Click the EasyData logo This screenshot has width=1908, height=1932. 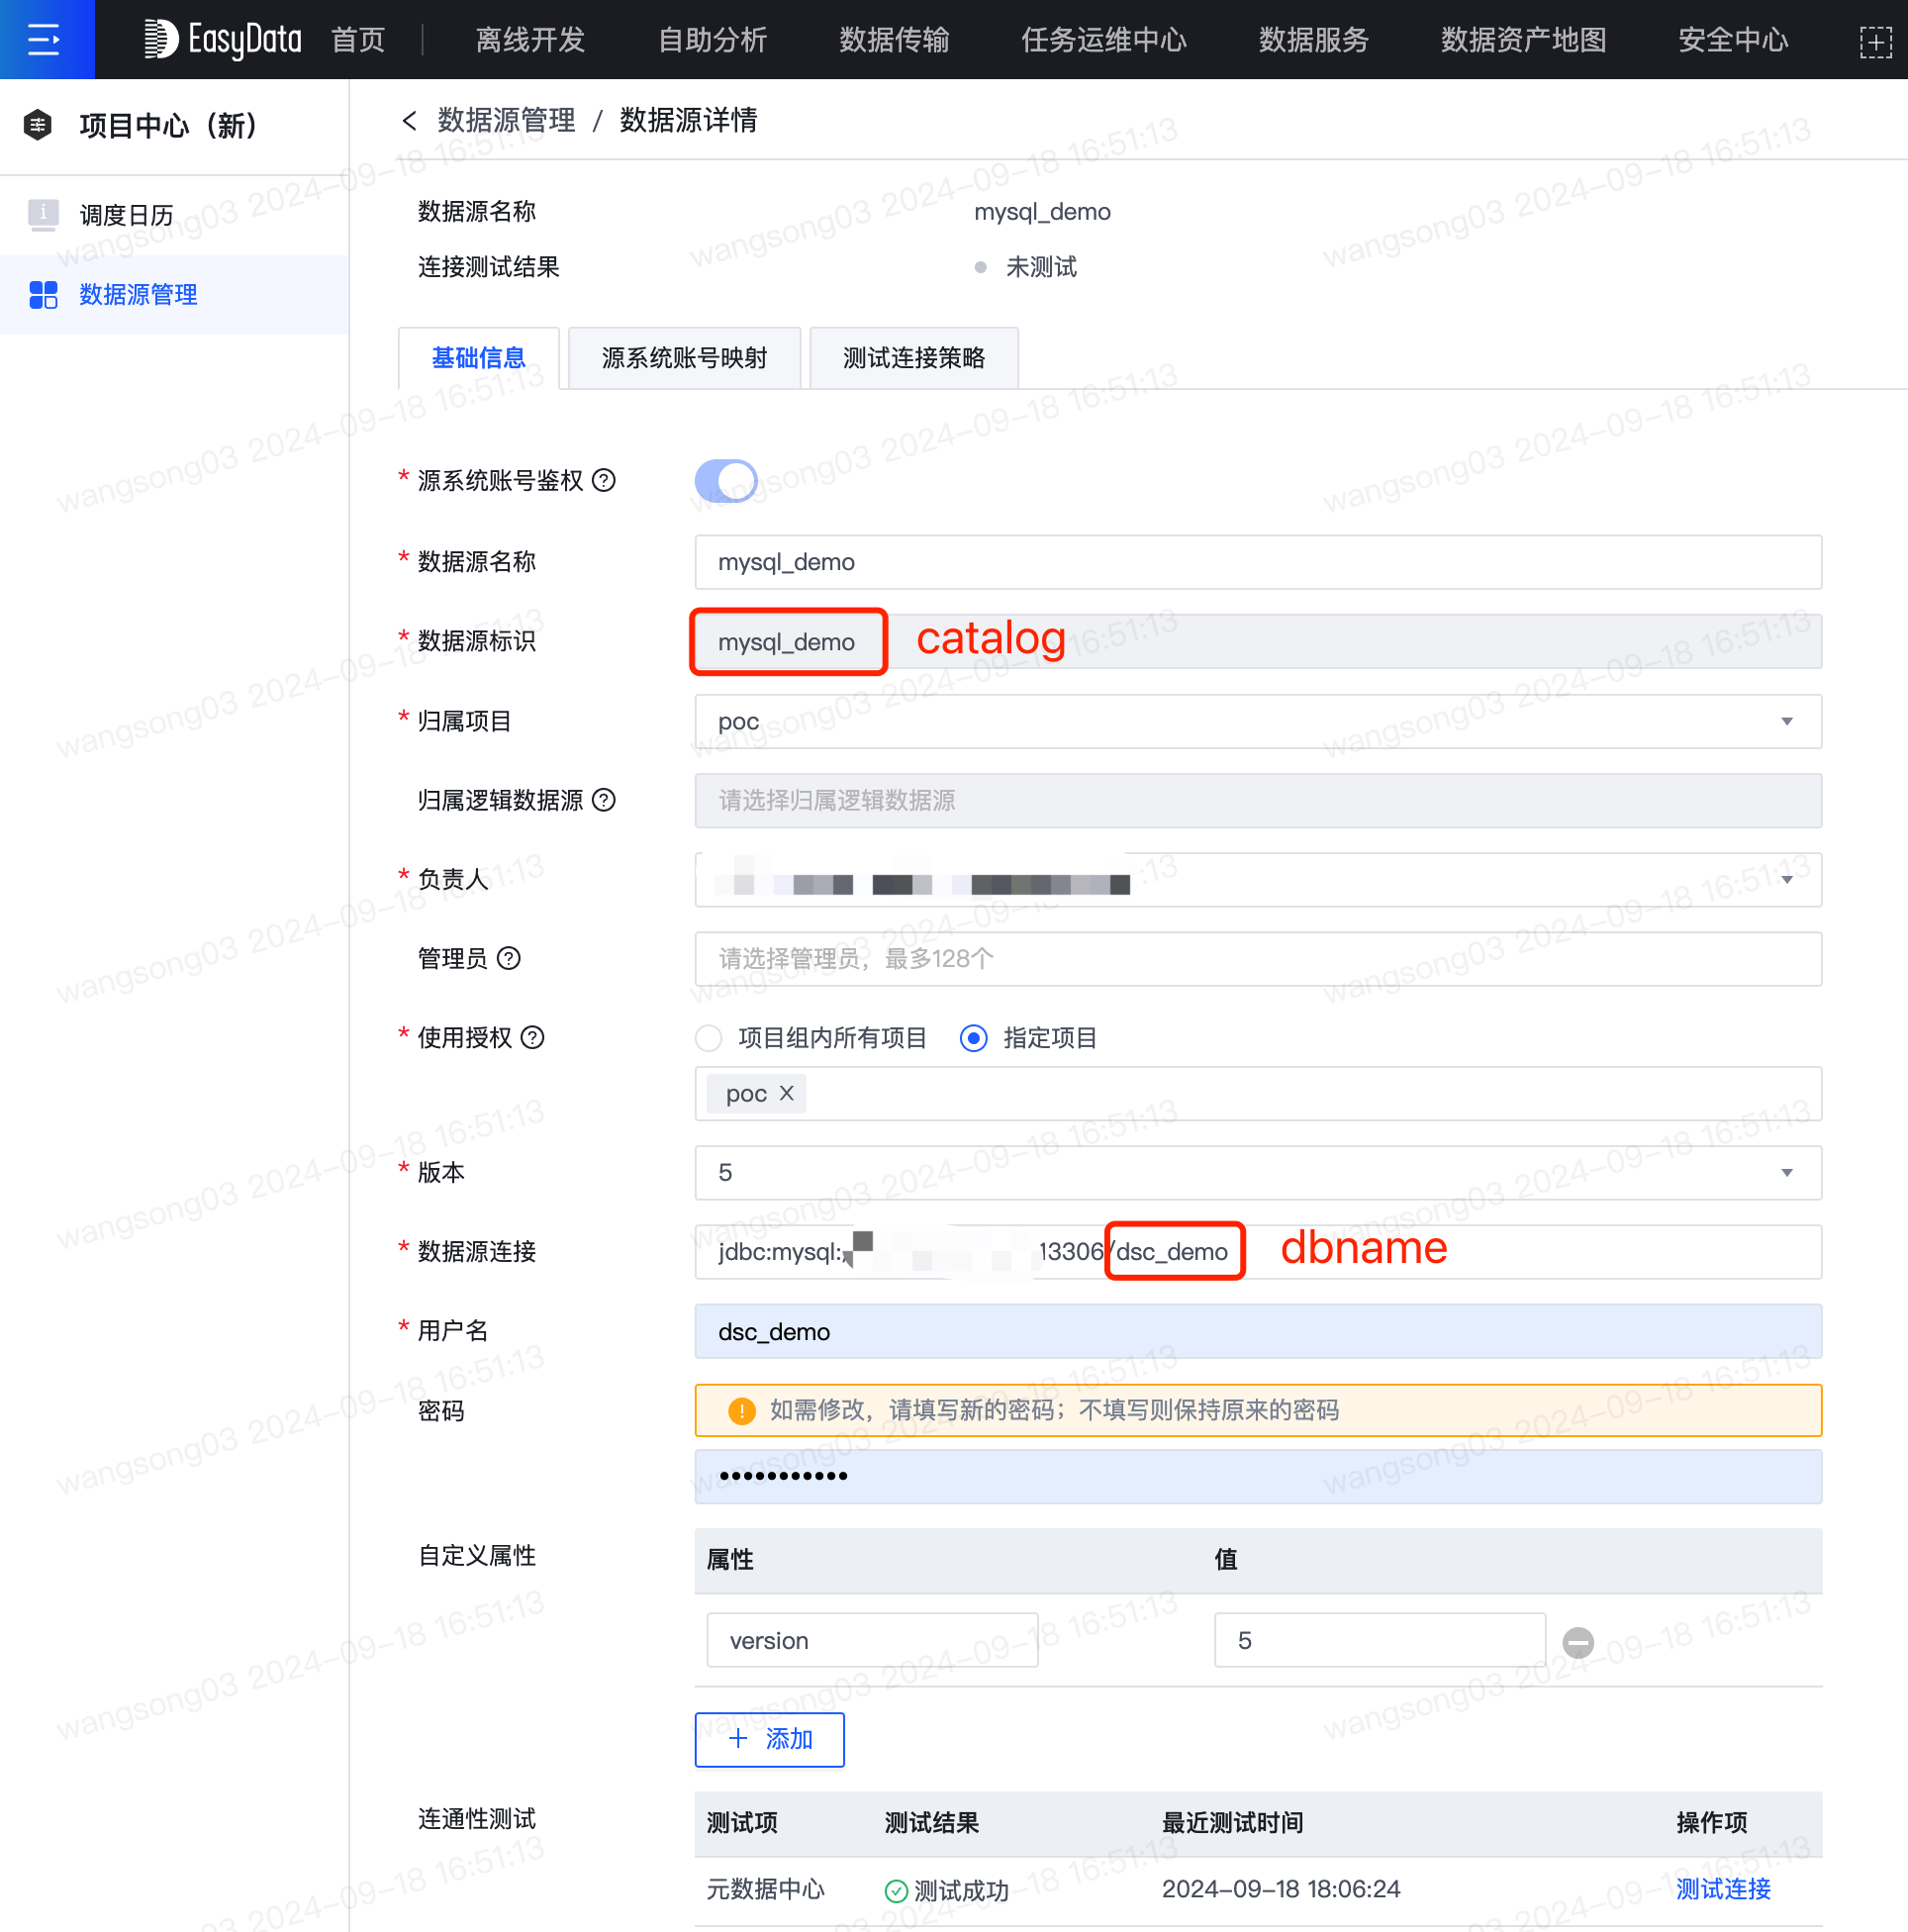point(221,39)
